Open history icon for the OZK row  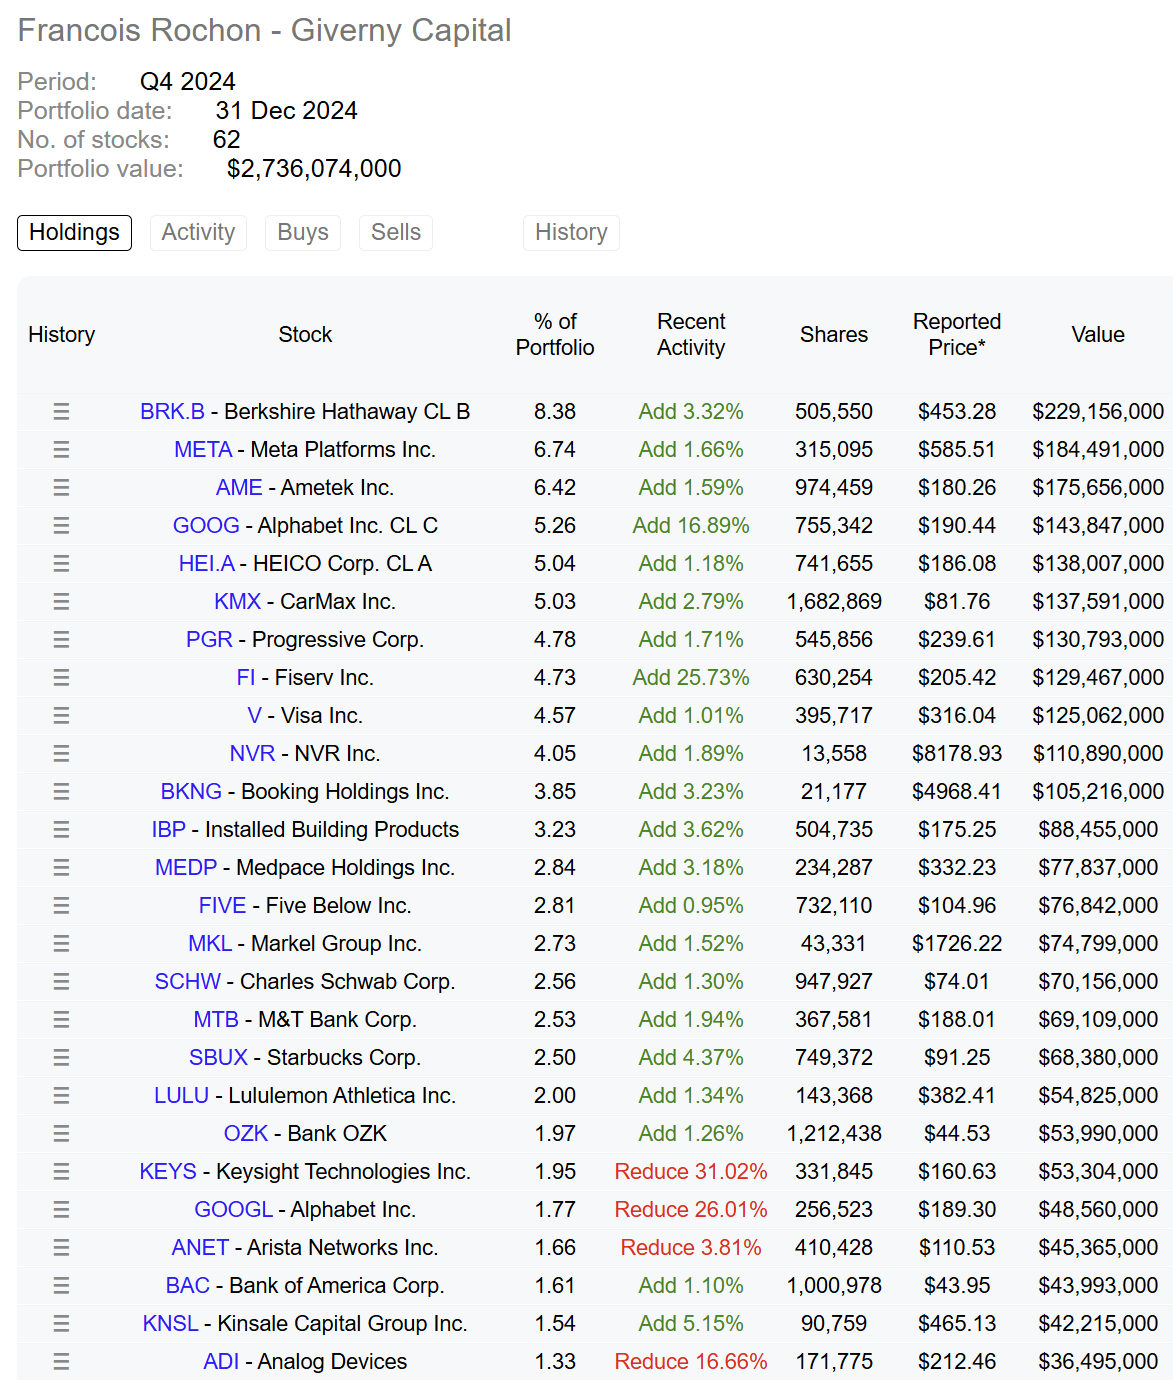coord(61,1133)
